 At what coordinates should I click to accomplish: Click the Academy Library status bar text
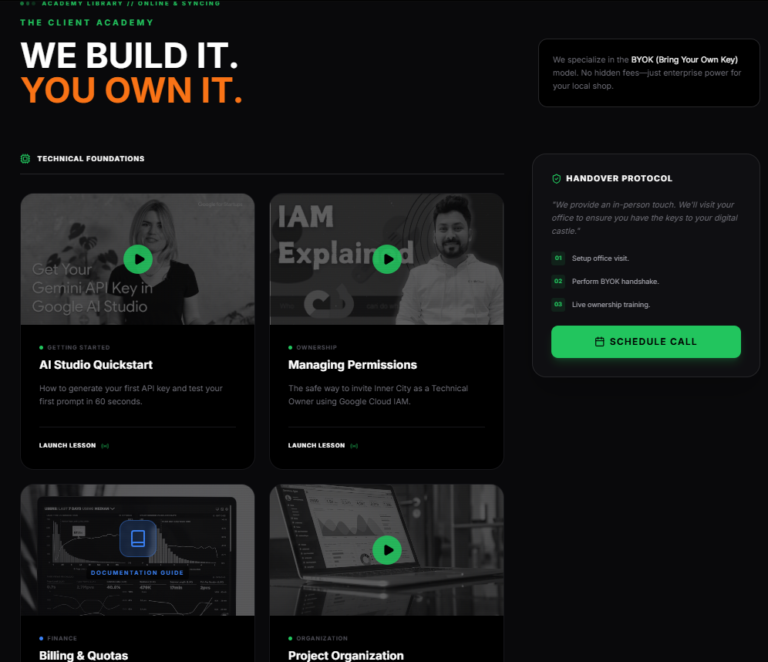(131, 3)
